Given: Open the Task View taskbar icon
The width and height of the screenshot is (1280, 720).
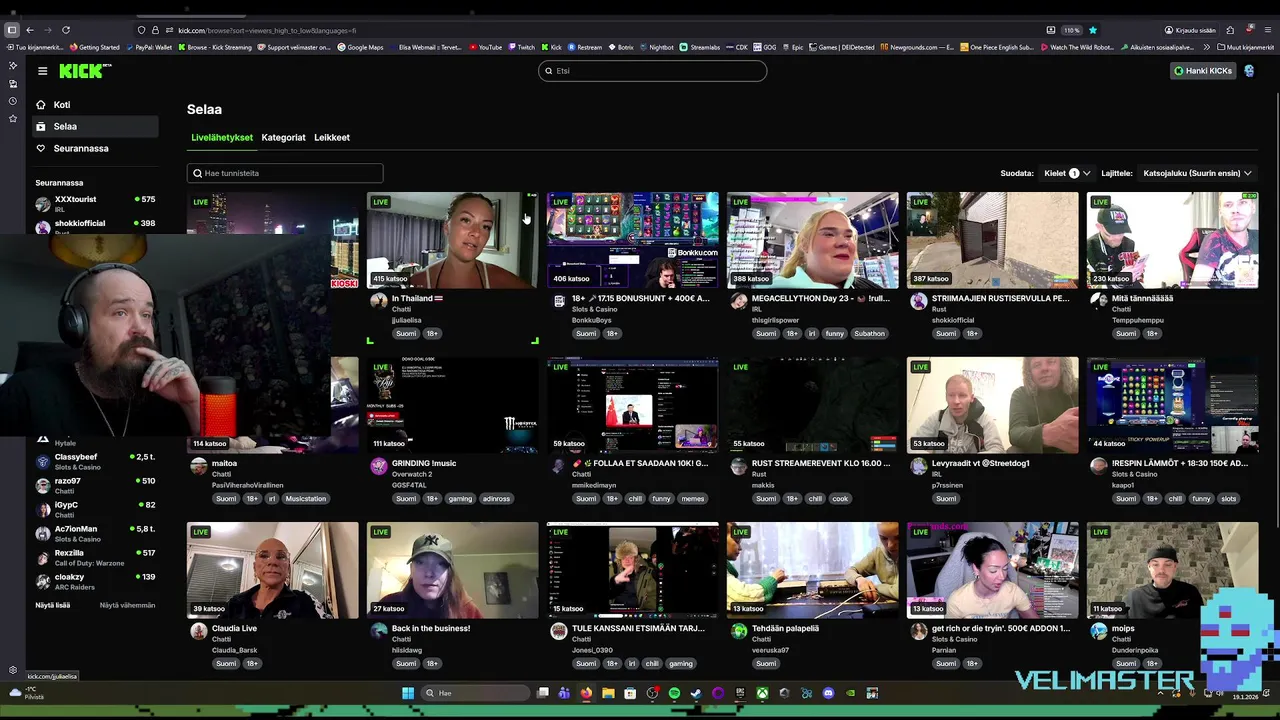Looking at the screenshot, I should click(x=543, y=693).
